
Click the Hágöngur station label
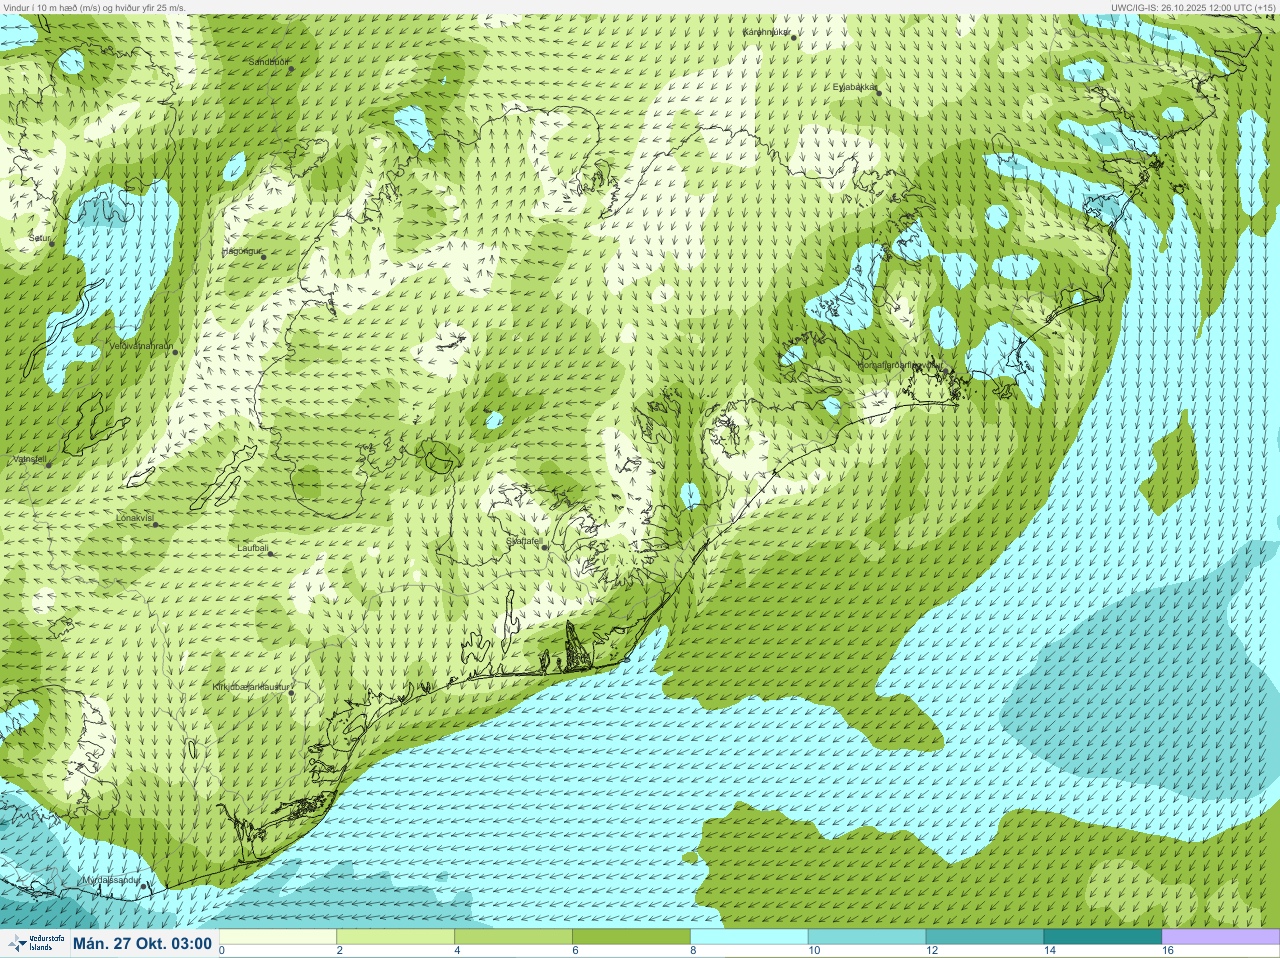coord(241,251)
